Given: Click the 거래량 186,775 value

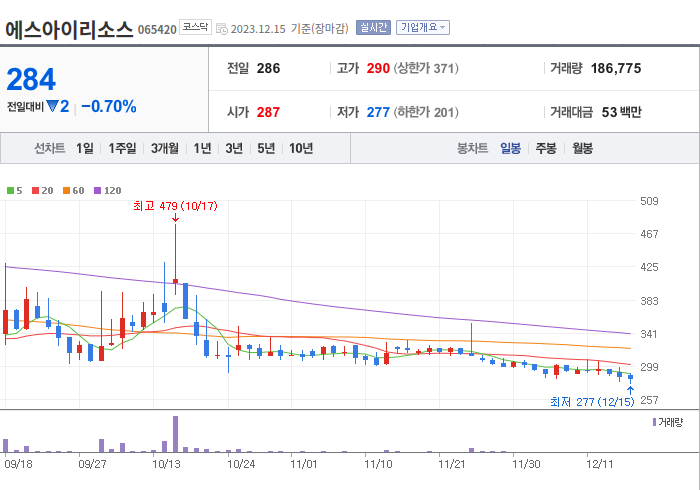Looking at the screenshot, I should [x=616, y=68].
